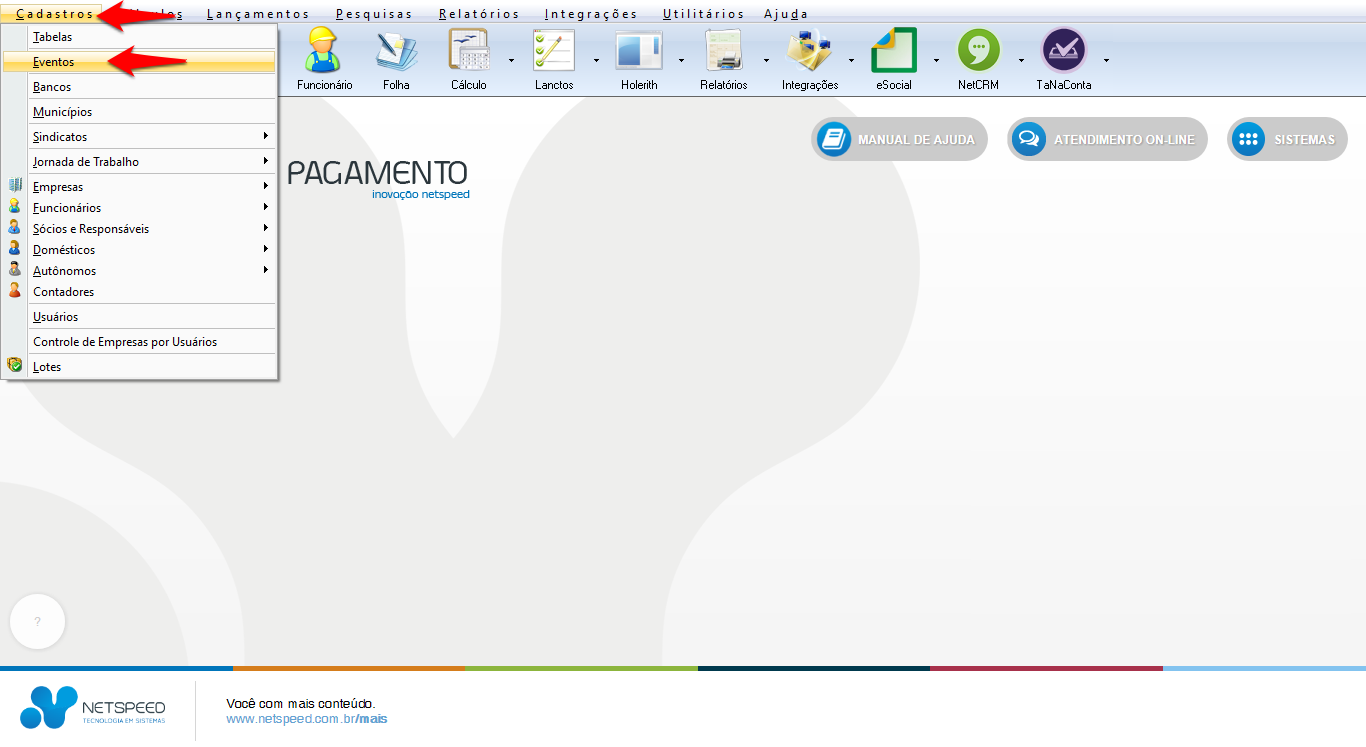Open the Holerith toolbar icon

(x=639, y=52)
